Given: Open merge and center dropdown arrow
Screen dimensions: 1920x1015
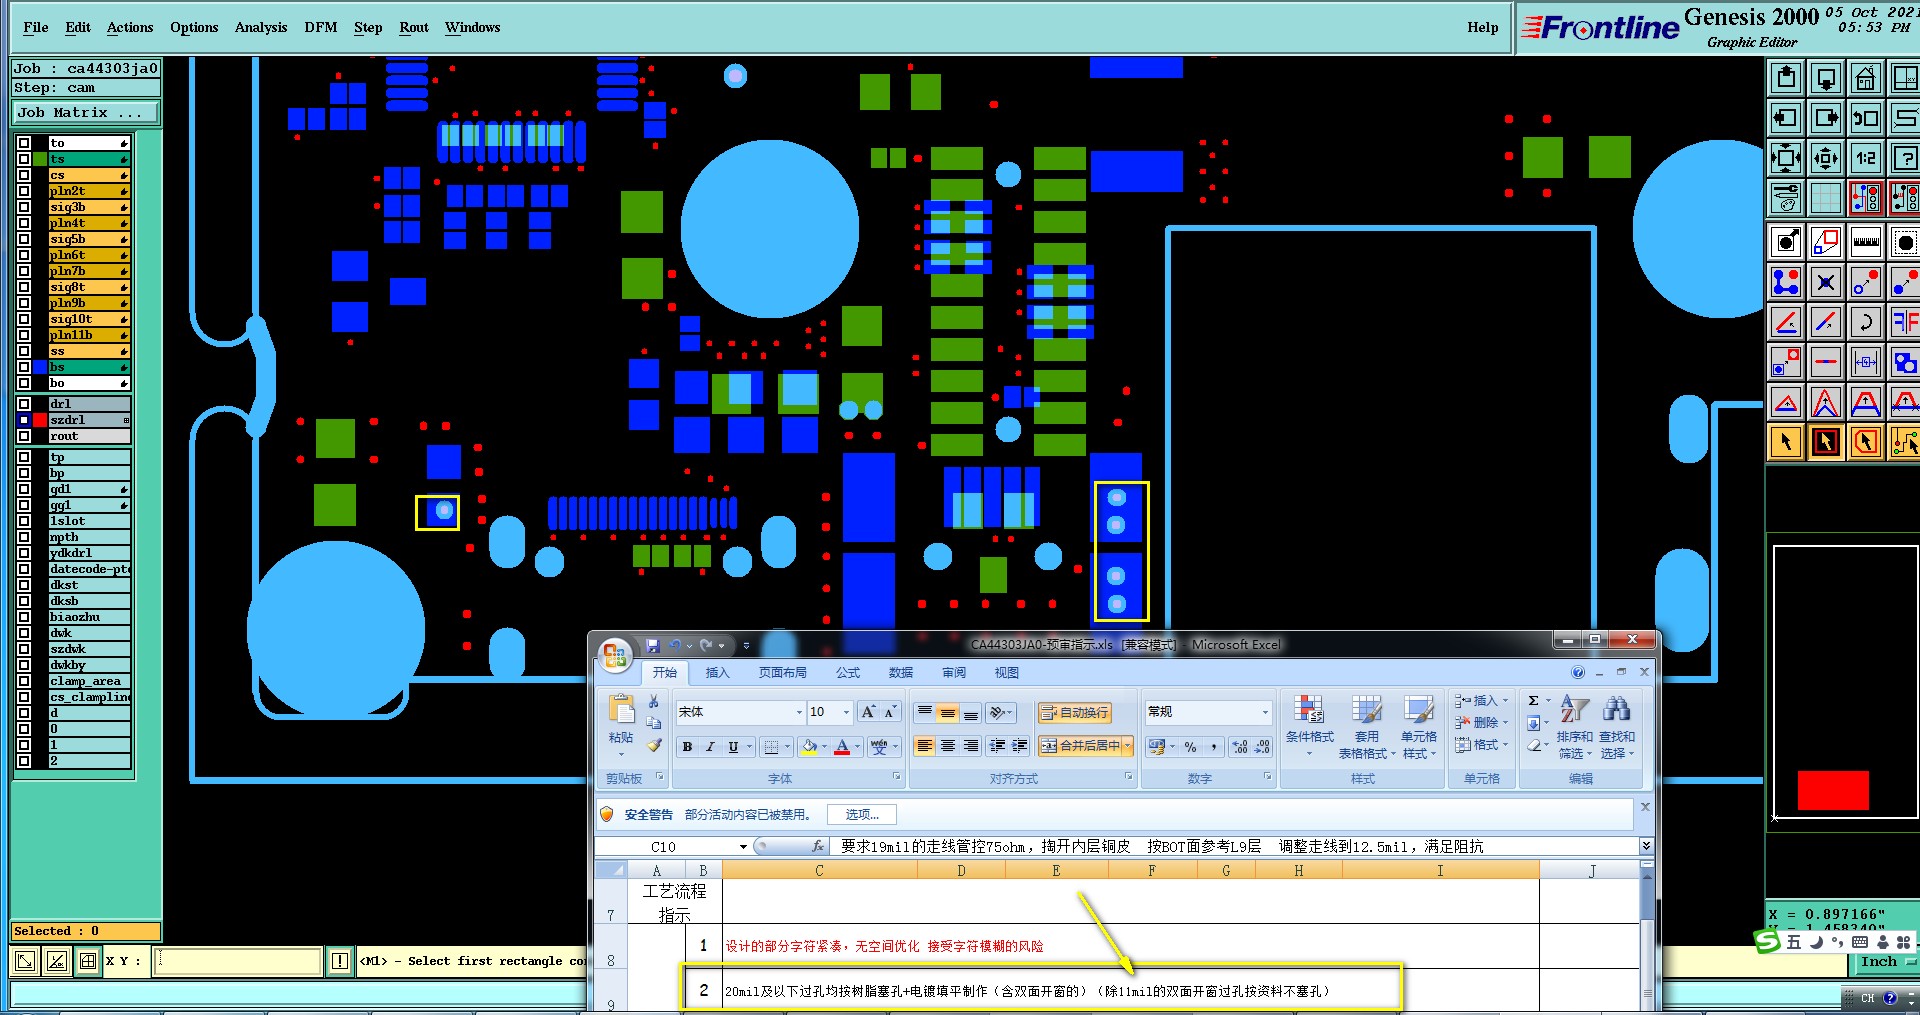Looking at the screenshot, I should tap(1128, 746).
